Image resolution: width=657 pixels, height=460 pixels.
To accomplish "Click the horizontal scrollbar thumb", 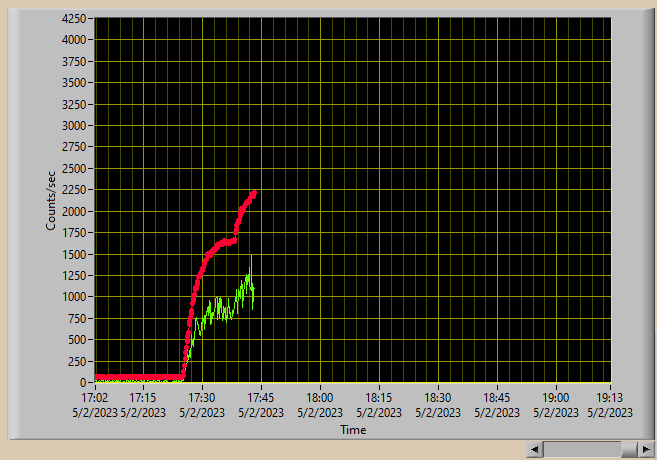I will pyautogui.click(x=629, y=450).
